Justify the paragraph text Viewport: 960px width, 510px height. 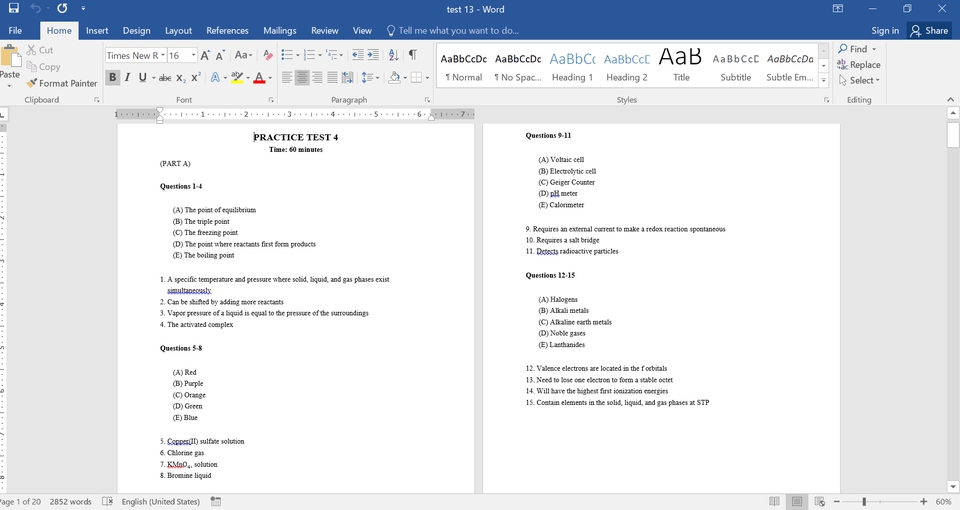pos(332,78)
